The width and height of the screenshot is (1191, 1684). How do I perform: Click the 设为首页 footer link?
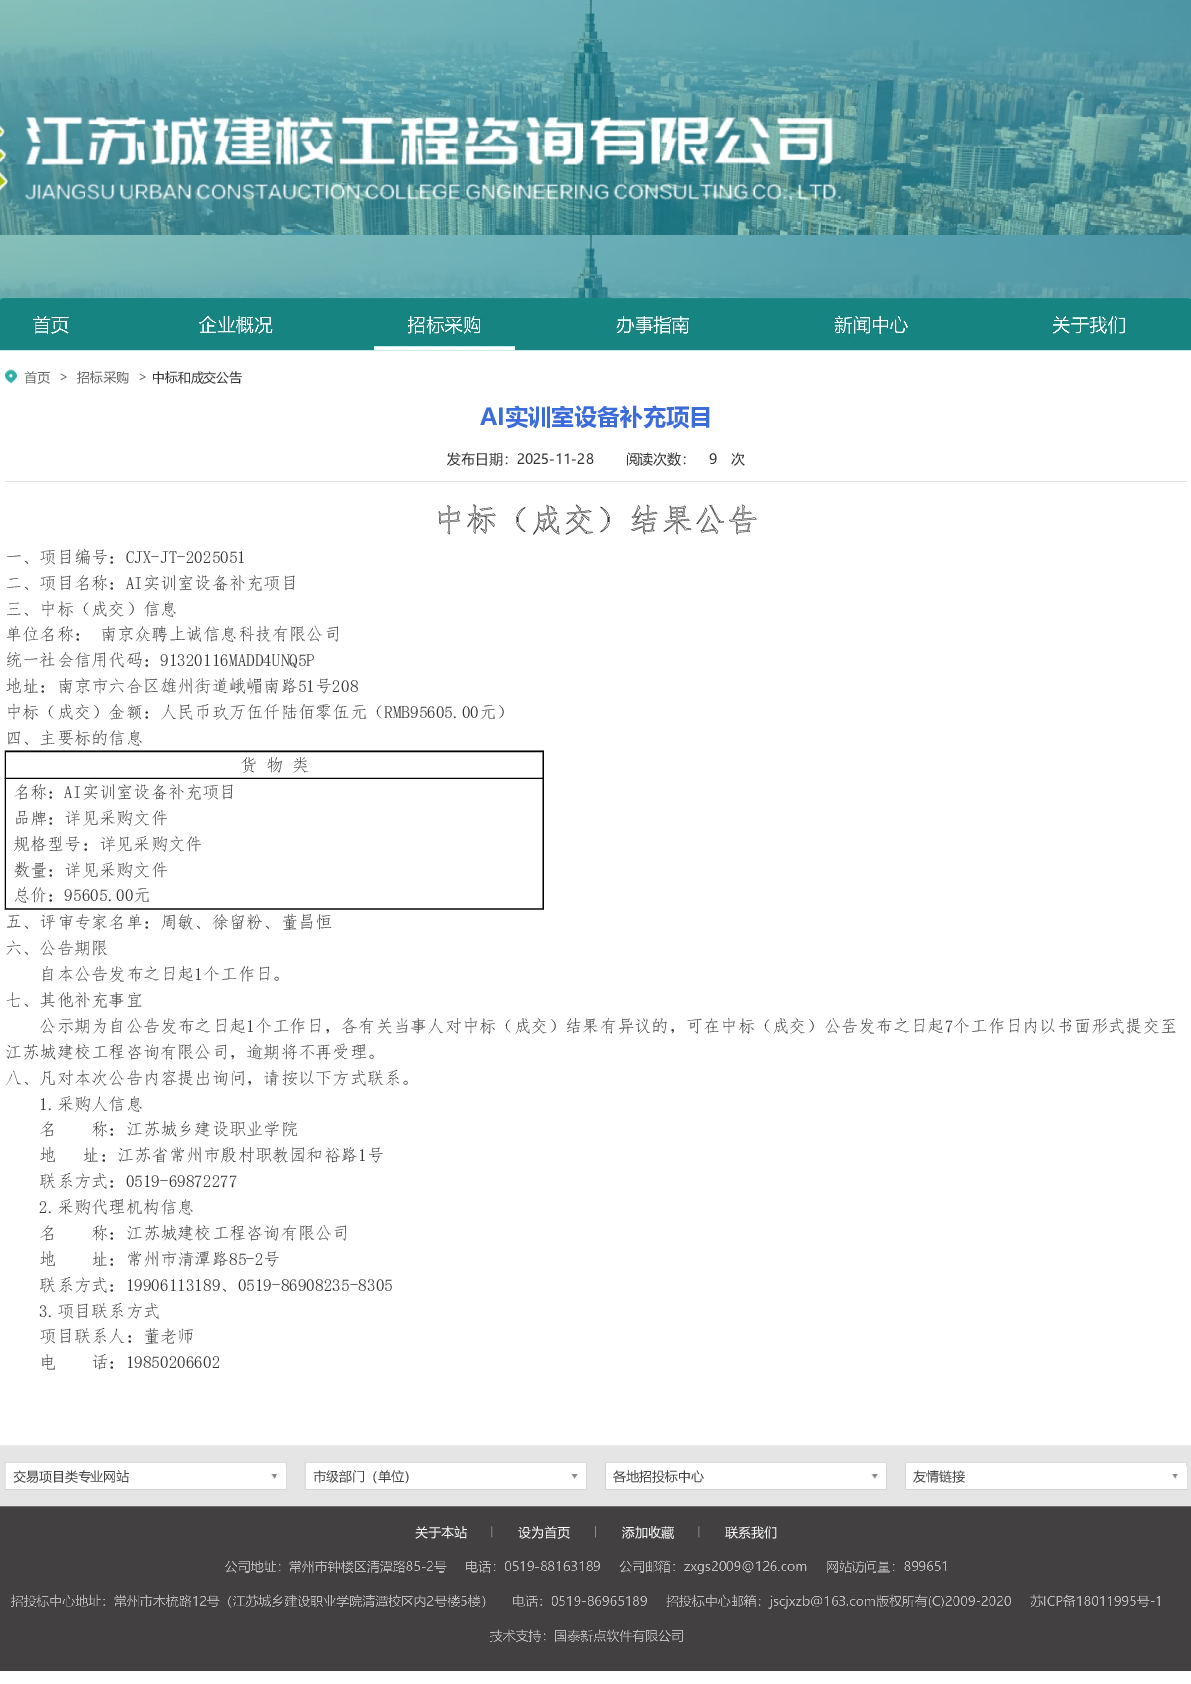pyautogui.click(x=544, y=1532)
